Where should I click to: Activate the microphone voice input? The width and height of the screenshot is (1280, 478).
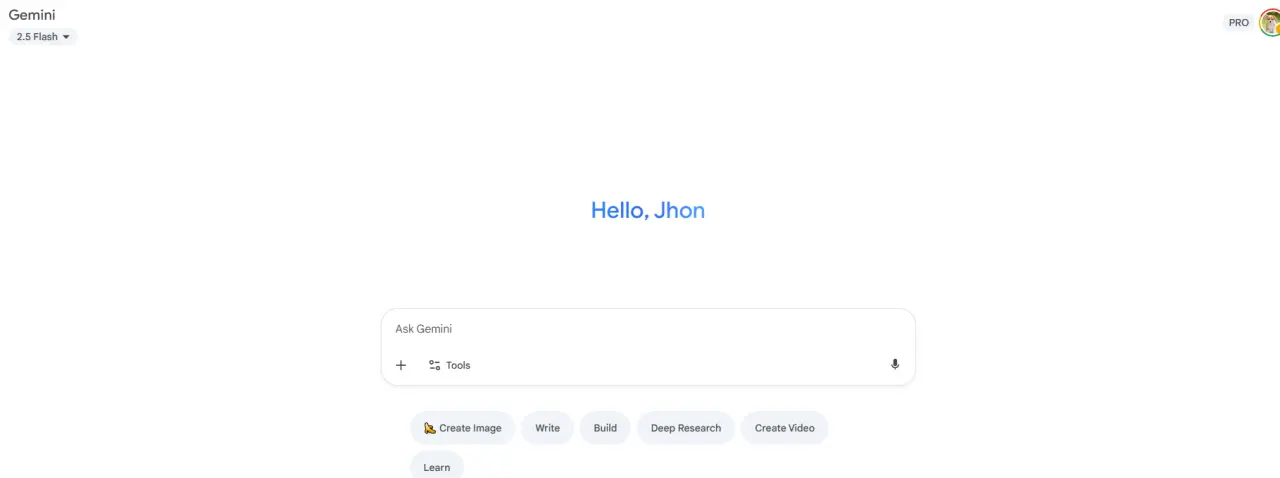pos(895,365)
